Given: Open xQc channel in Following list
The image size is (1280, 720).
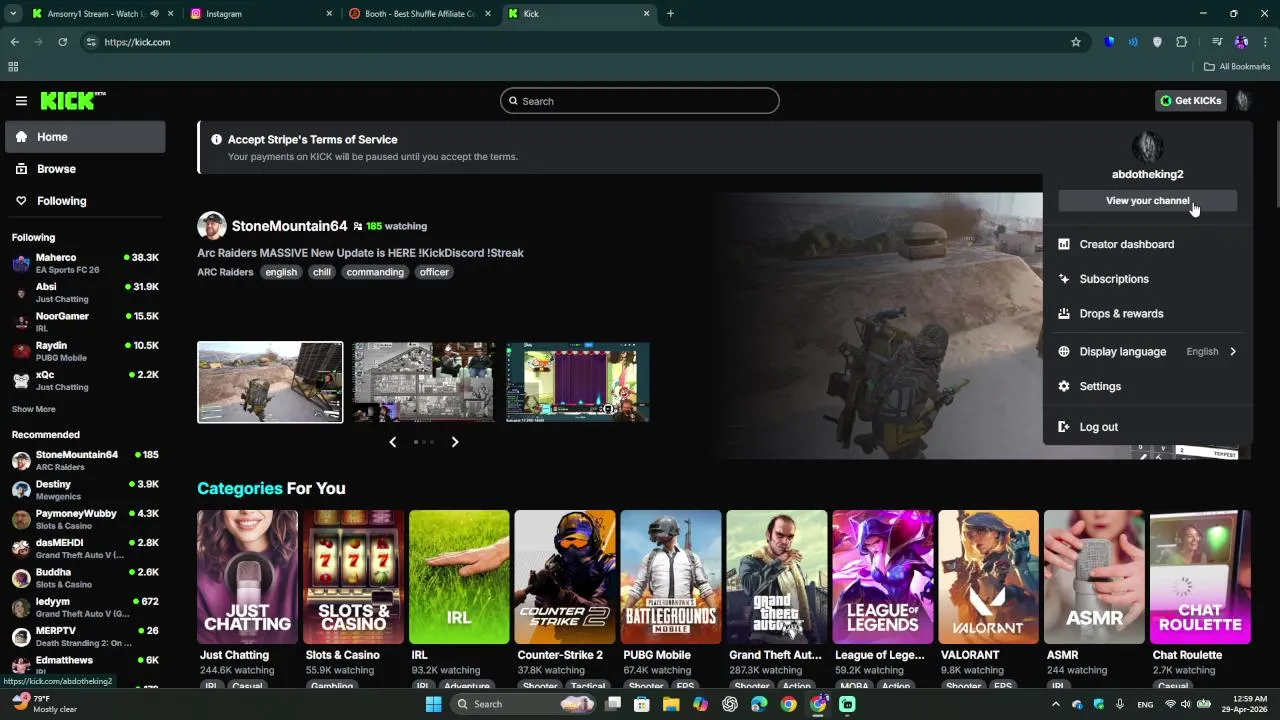Looking at the screenshot, I should click(x=85, y=381).
